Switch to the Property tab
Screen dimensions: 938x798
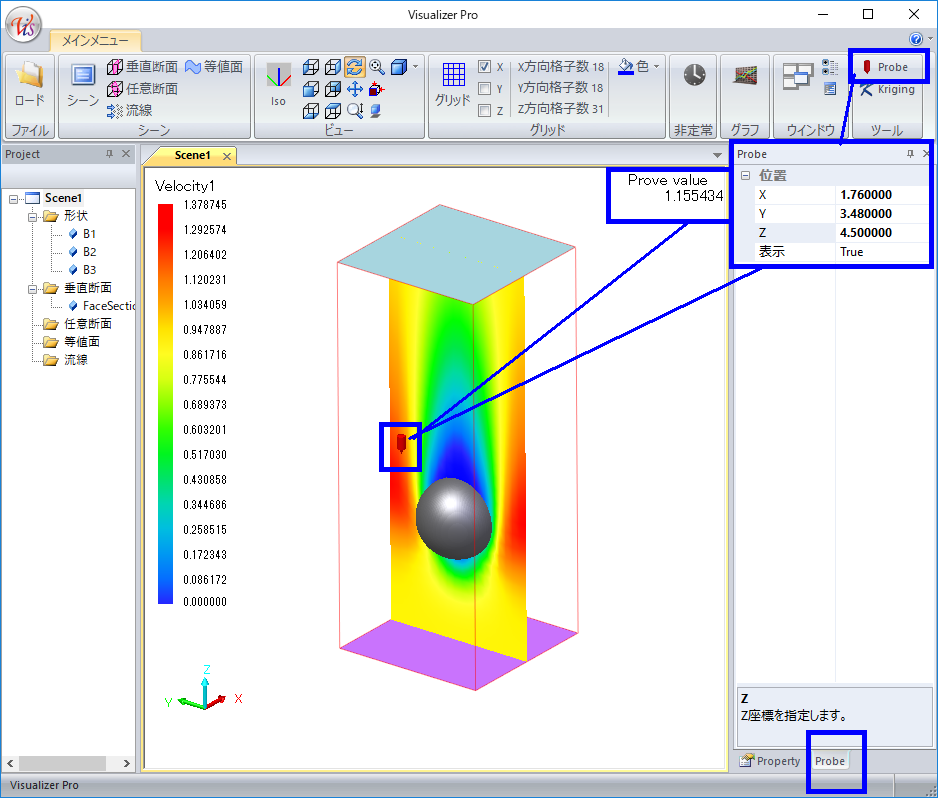[770, 761]
